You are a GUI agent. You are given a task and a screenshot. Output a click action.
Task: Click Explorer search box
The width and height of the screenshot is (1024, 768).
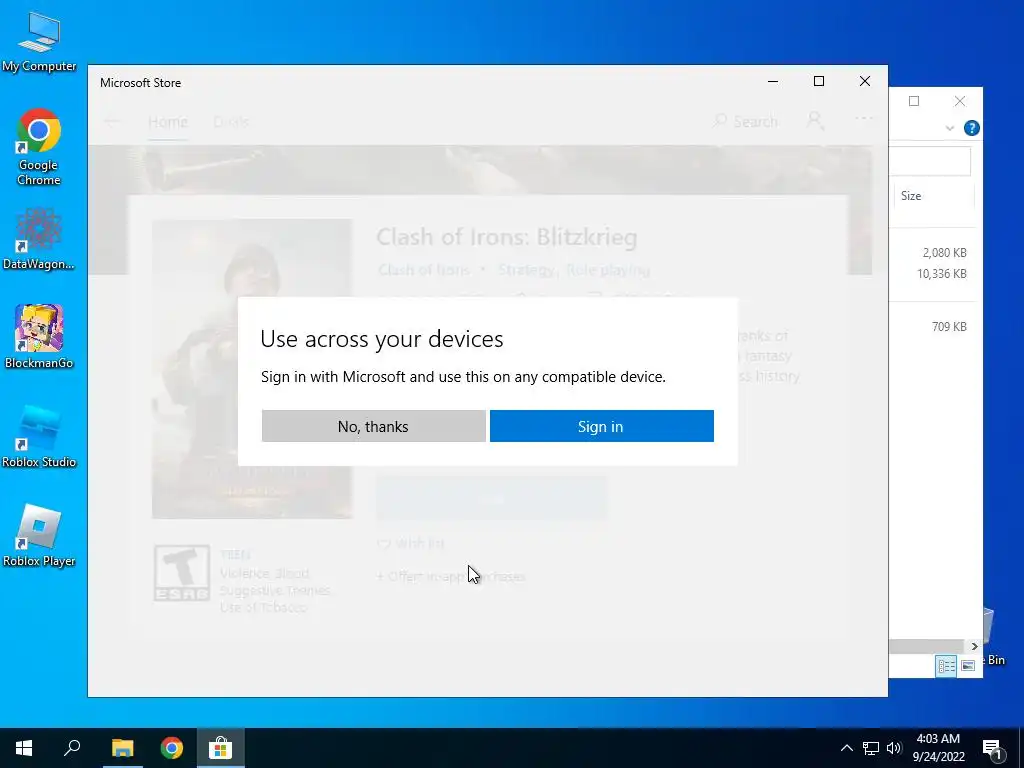point(930,161)
